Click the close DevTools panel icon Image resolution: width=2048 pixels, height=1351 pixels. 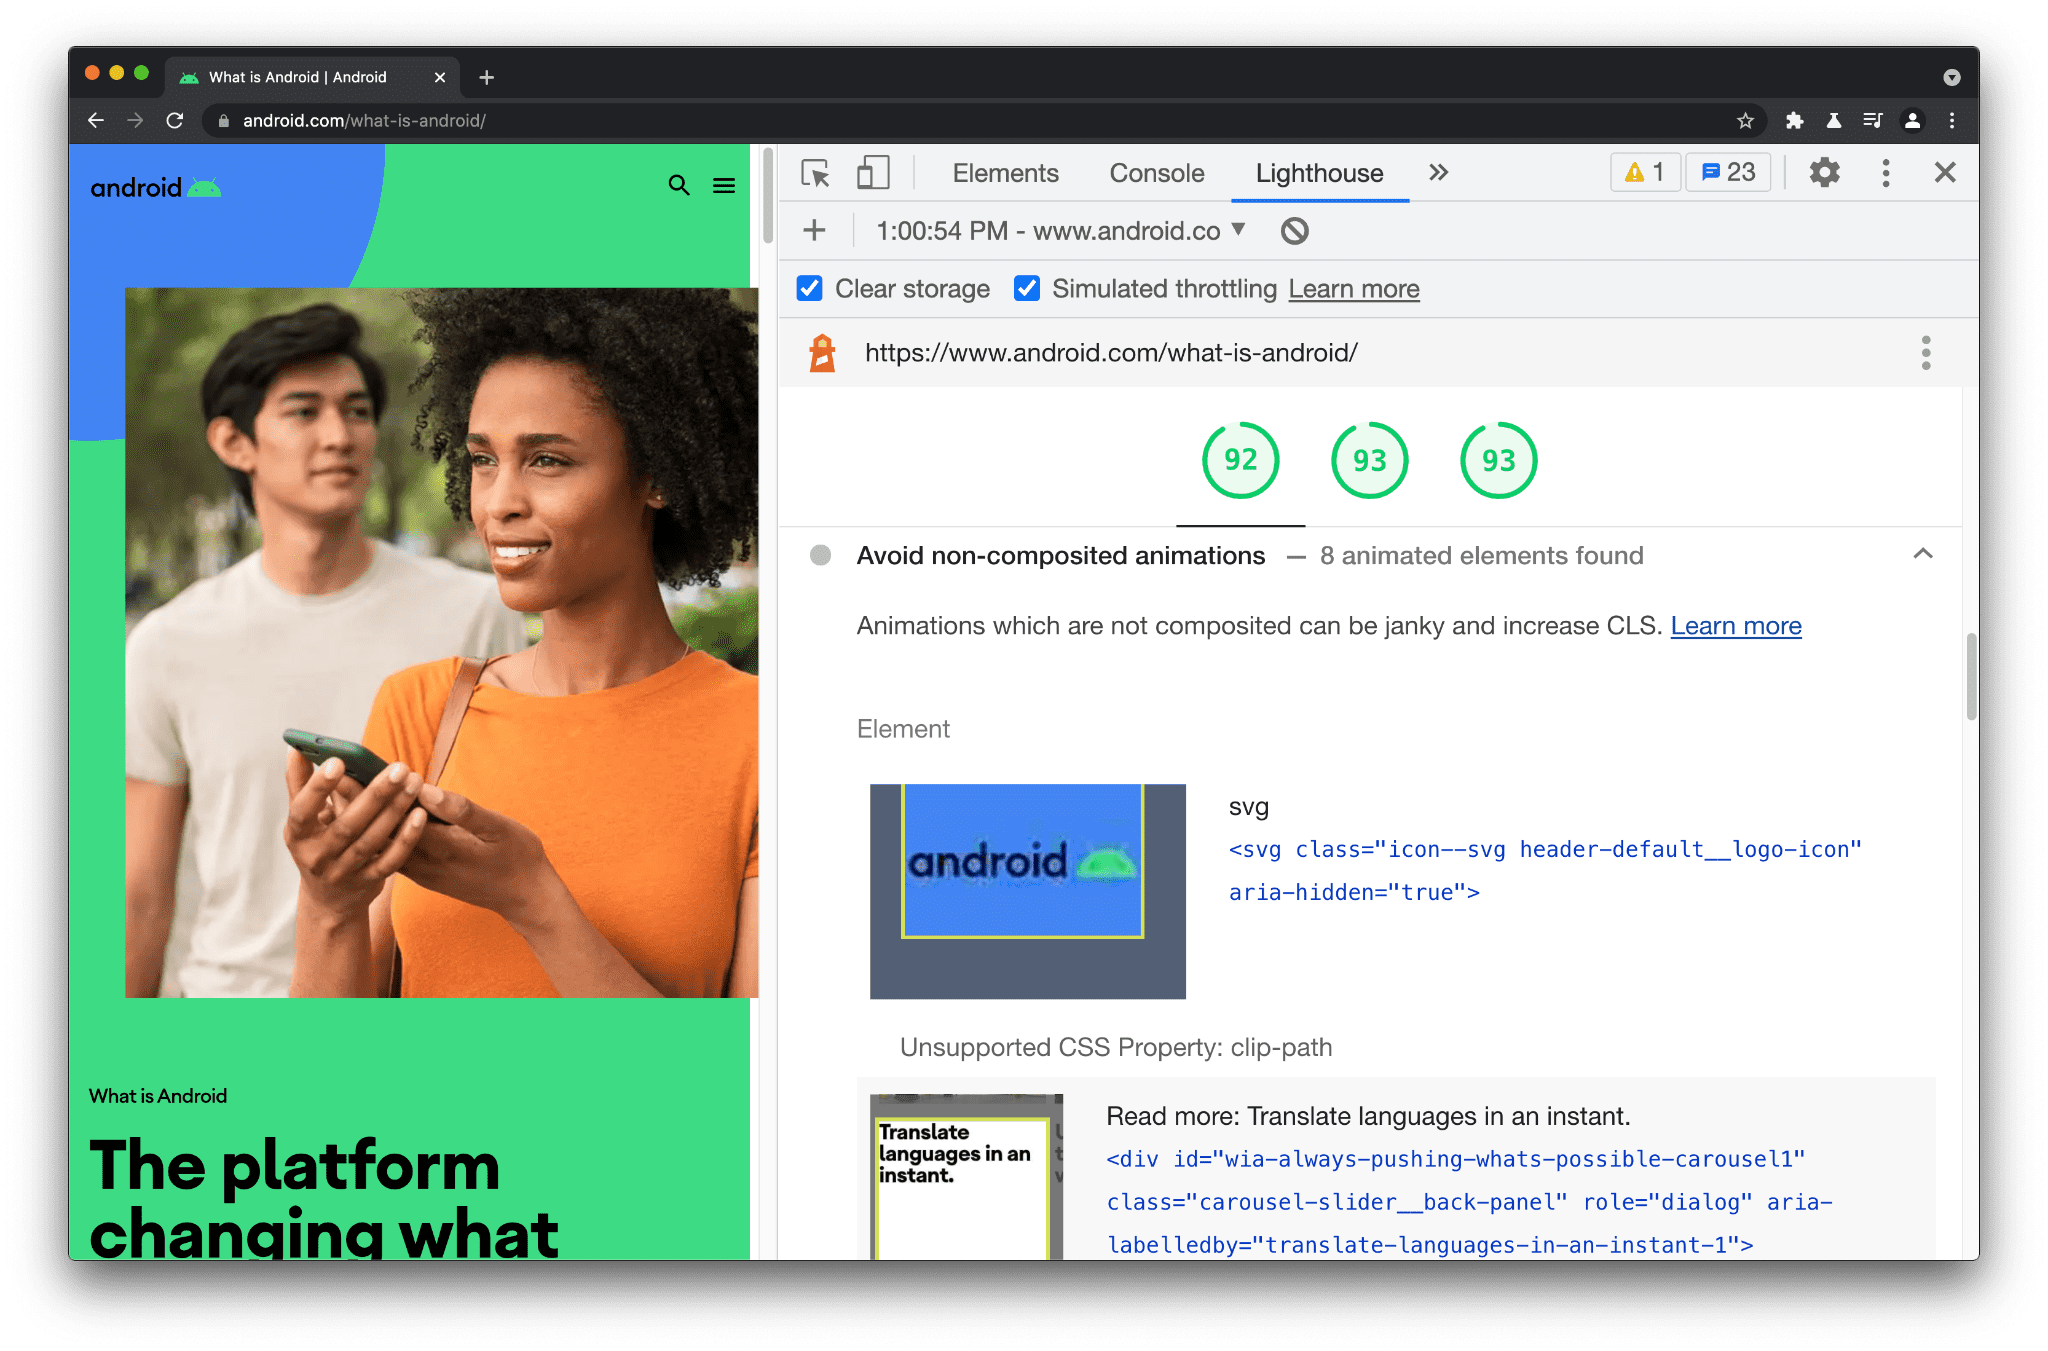(1946, 172)
